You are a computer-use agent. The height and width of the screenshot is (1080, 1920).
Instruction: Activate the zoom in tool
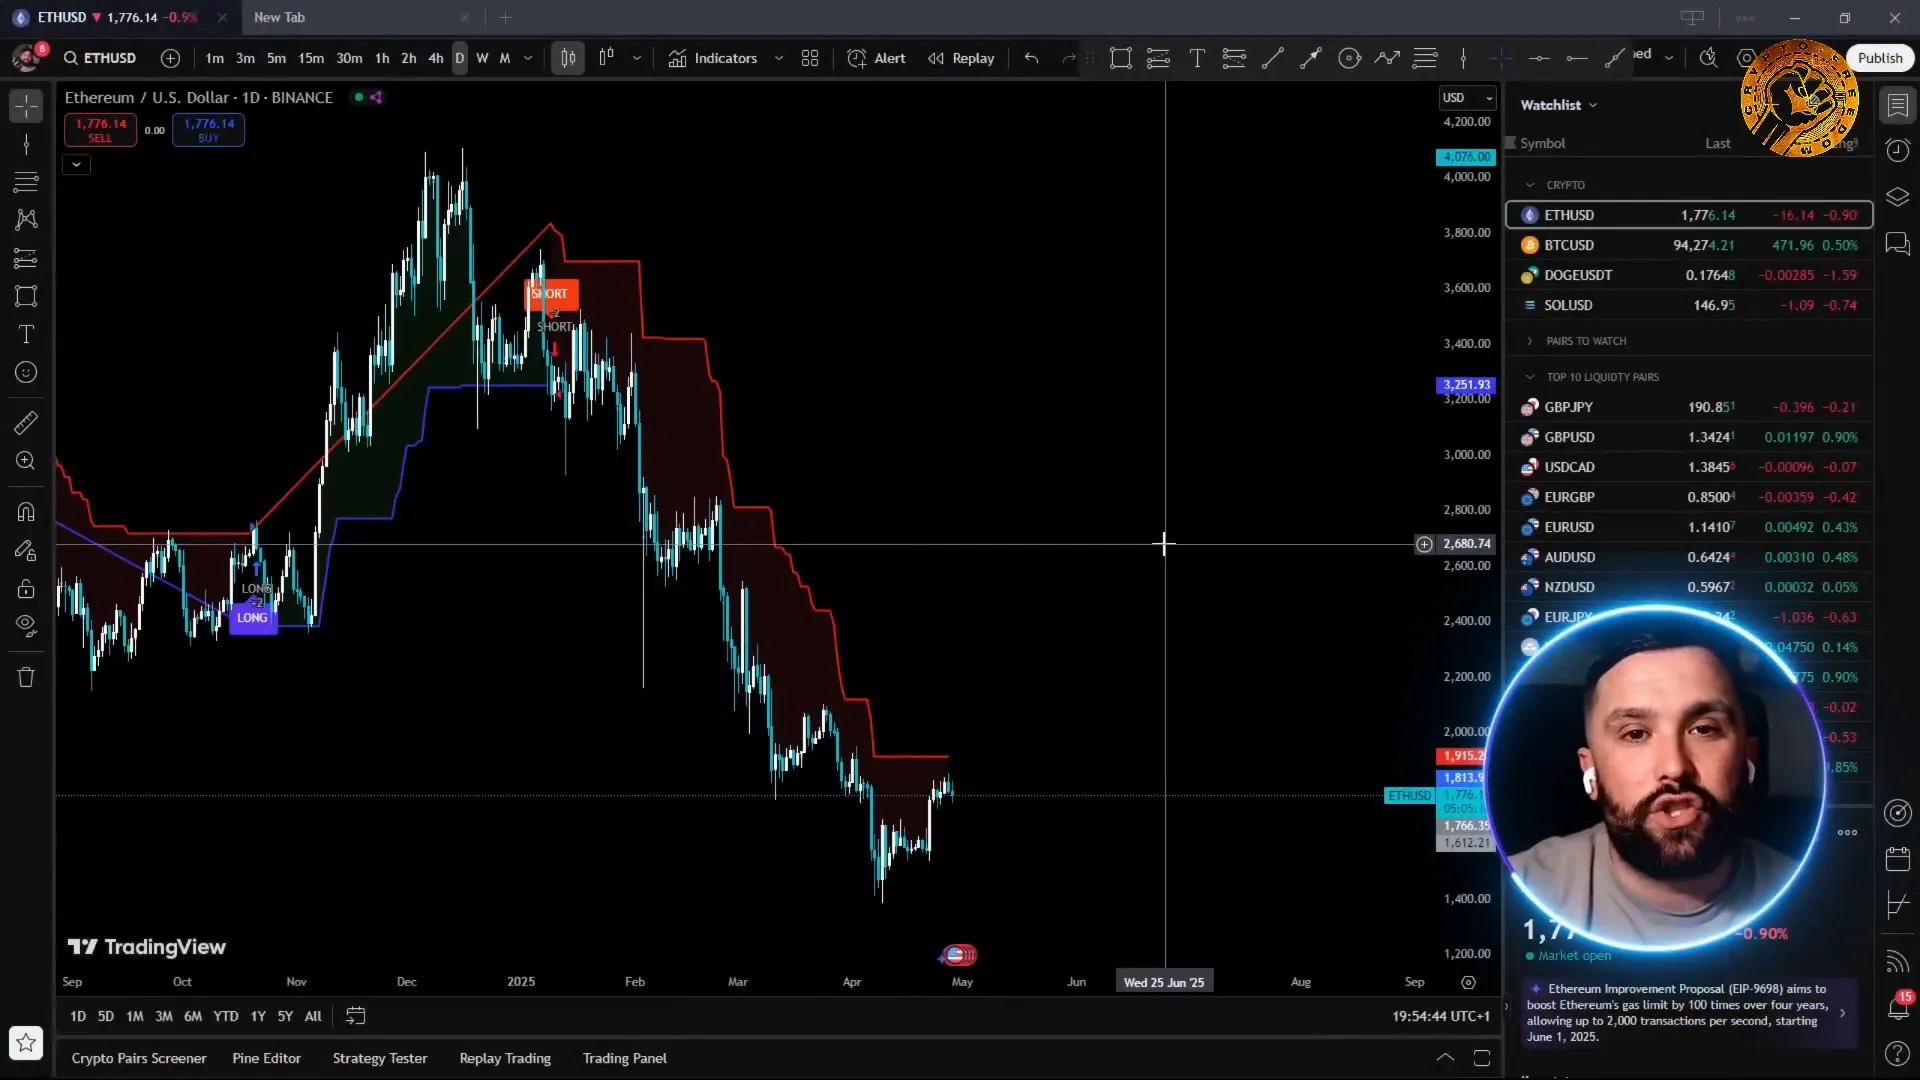26,460
